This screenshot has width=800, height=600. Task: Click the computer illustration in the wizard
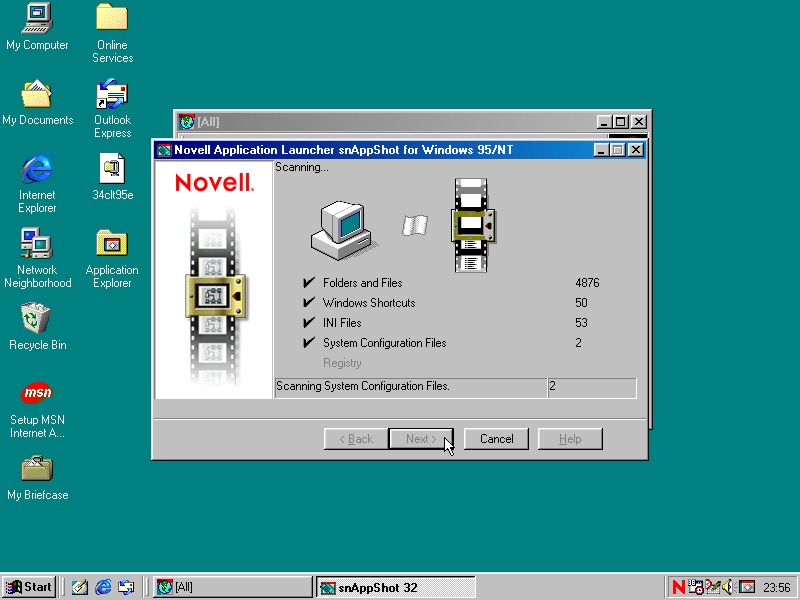click(x=342, y=230)
